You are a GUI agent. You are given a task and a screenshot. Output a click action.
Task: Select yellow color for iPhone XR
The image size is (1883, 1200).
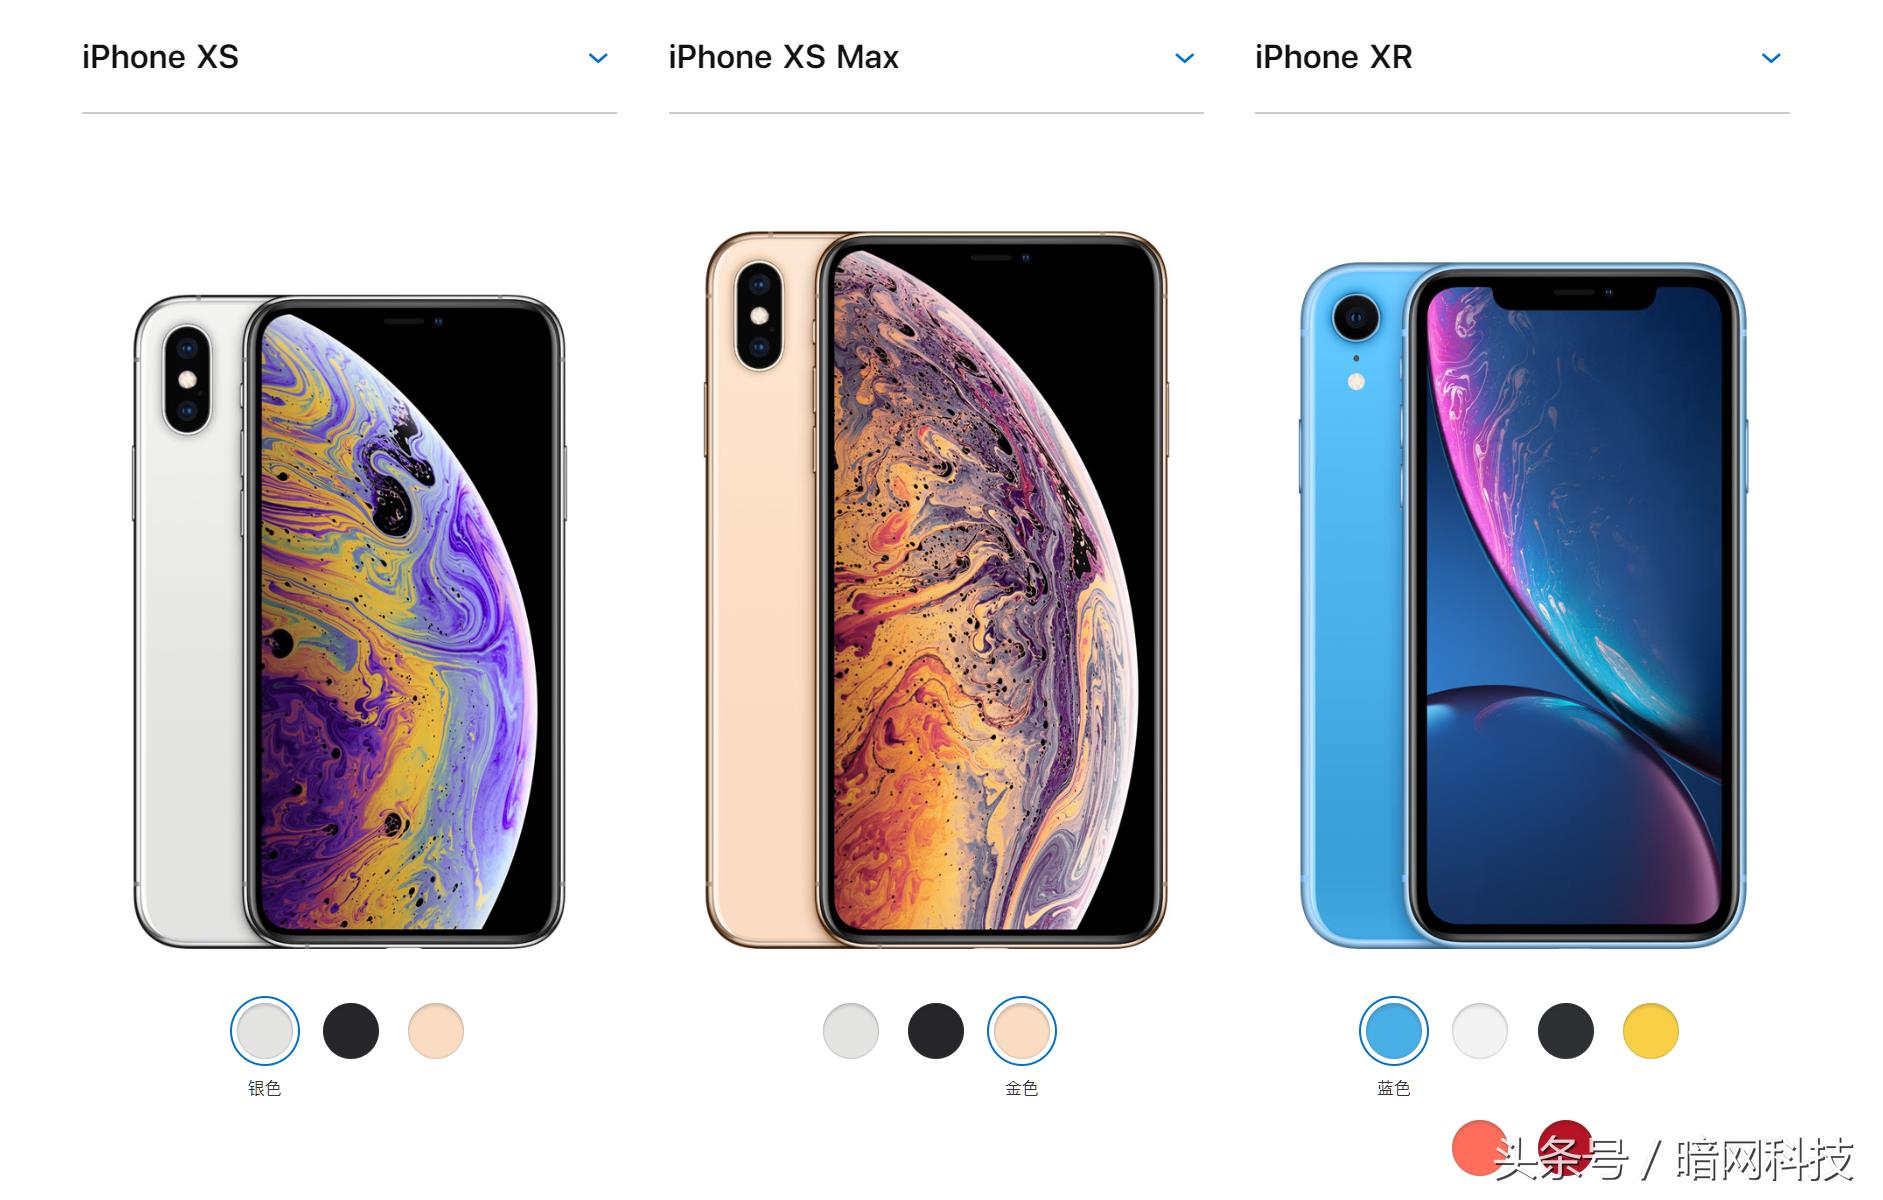point(1651,1031)
